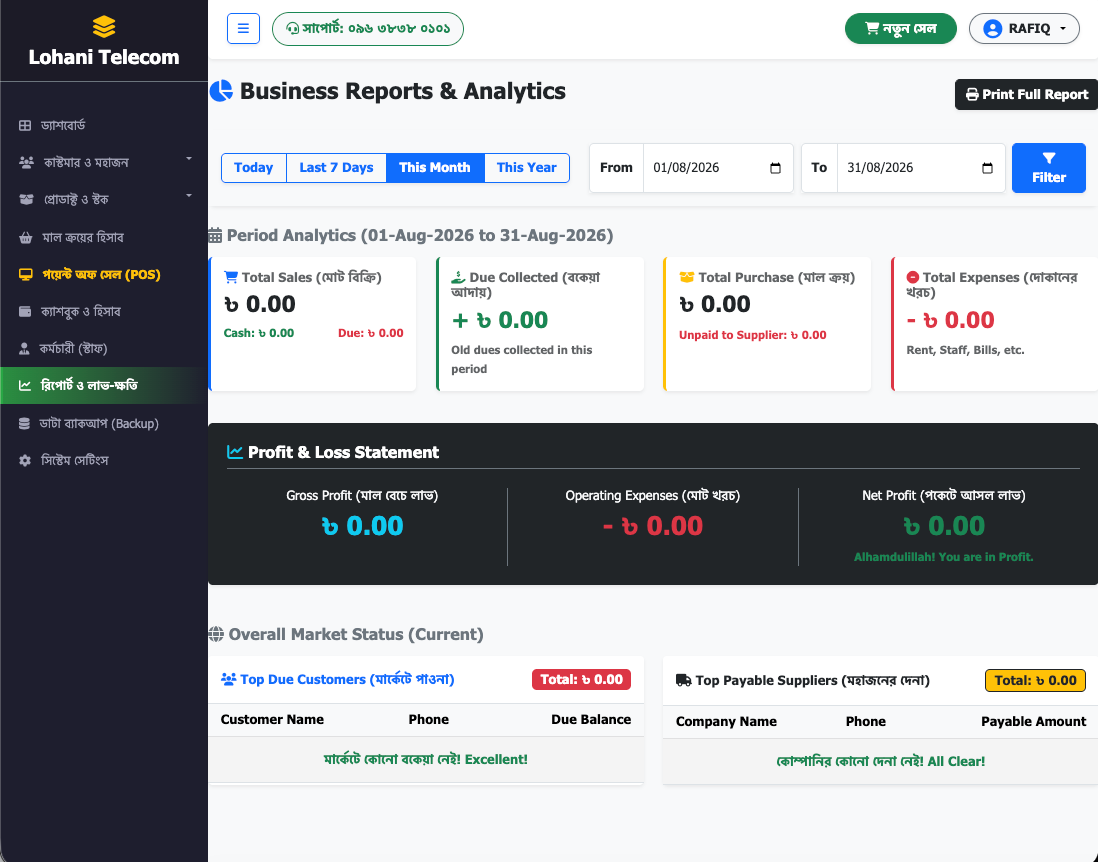
Task: Click the red minus icon on Total Expenses
Action: tap(912, 277)
